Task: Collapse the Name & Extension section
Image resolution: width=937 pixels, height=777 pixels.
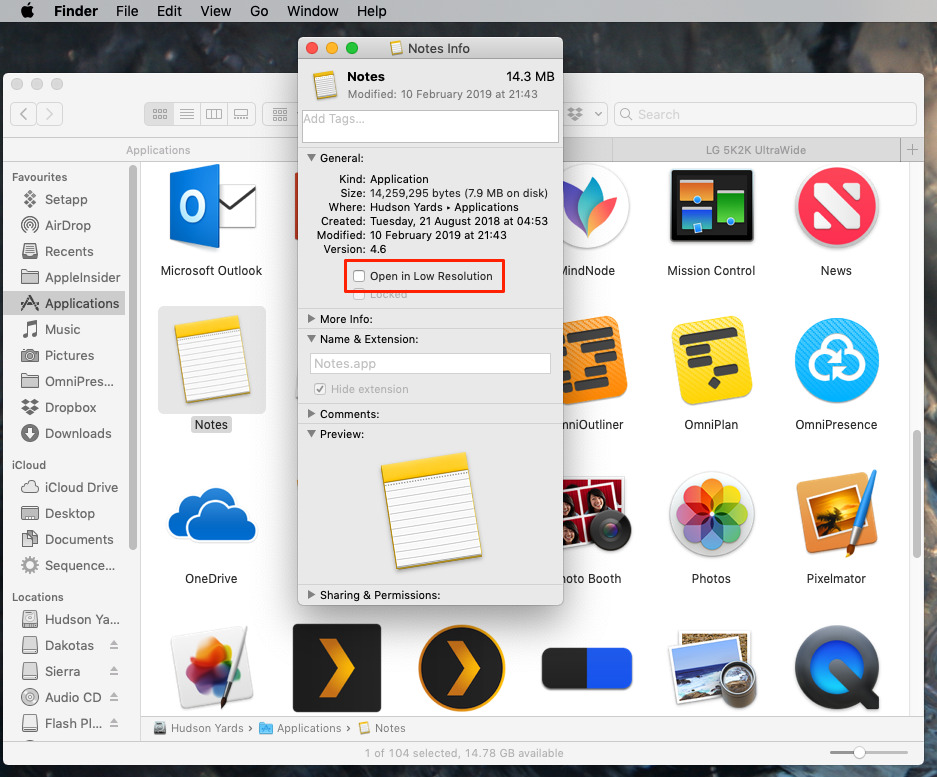Action: pyautogui.click(x=311, y=338)
